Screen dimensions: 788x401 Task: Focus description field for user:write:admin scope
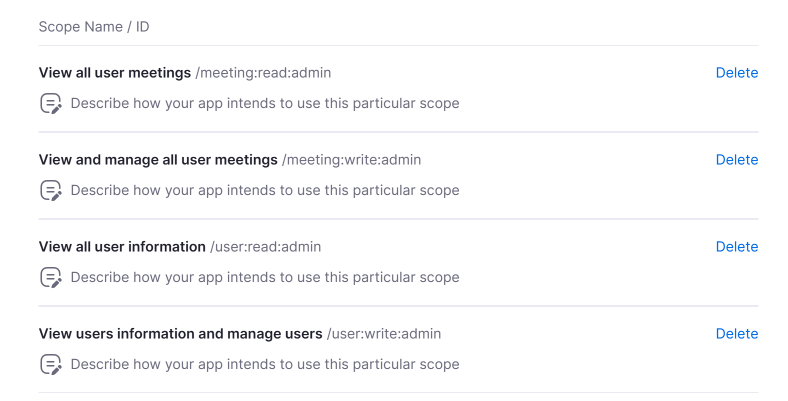(265, 364)
